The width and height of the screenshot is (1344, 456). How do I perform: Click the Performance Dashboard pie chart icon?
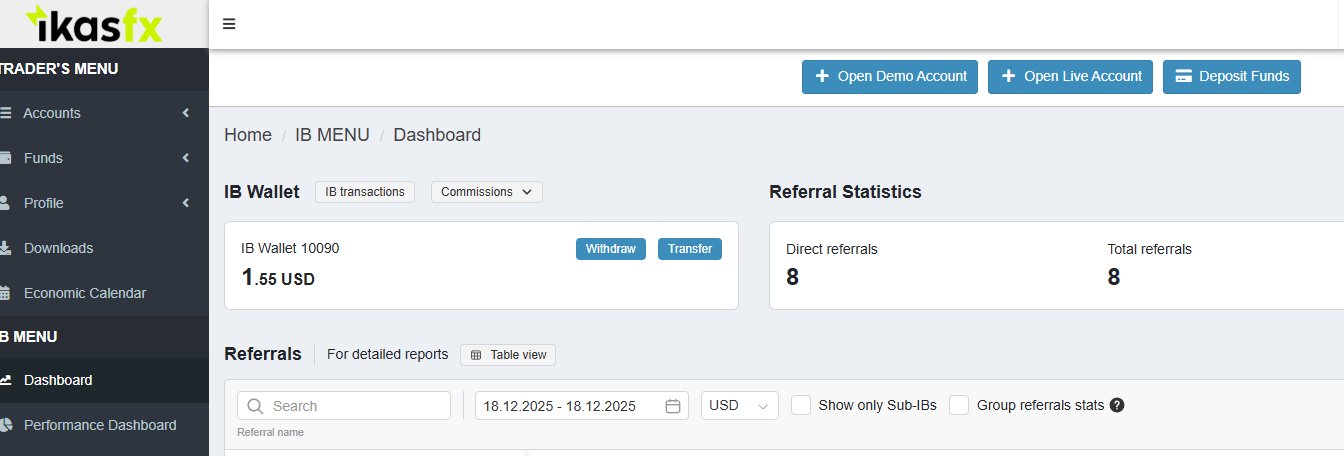[x=5, y=425]
